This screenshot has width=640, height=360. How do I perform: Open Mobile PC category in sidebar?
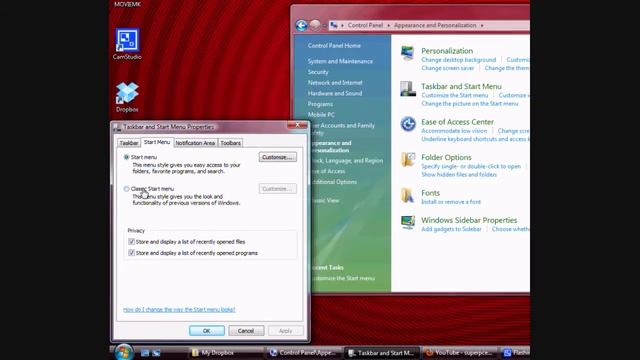(321, 115)
